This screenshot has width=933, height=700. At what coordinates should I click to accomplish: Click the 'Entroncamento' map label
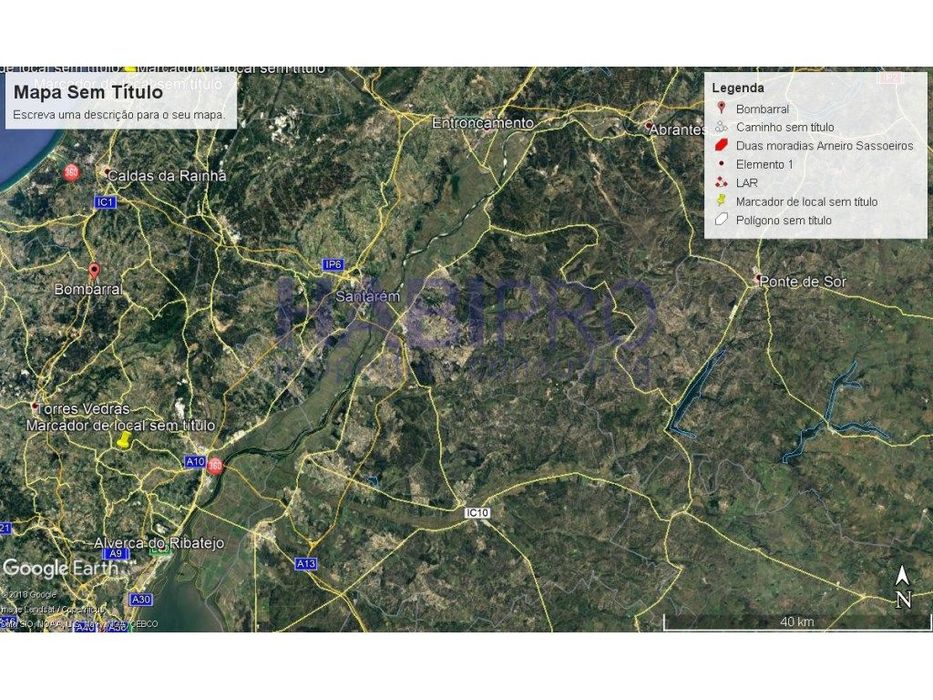(x=483, y=123)
